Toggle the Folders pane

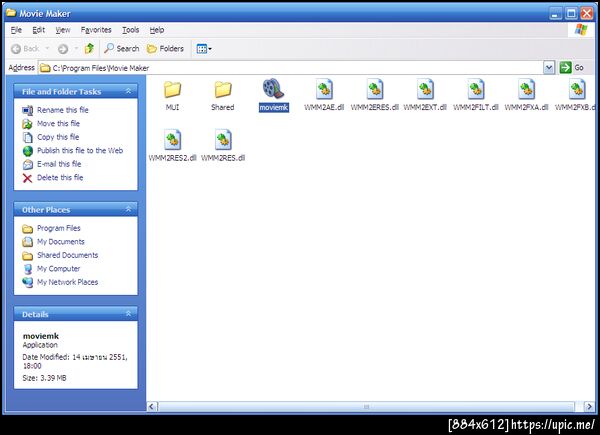tap(165, 48)
